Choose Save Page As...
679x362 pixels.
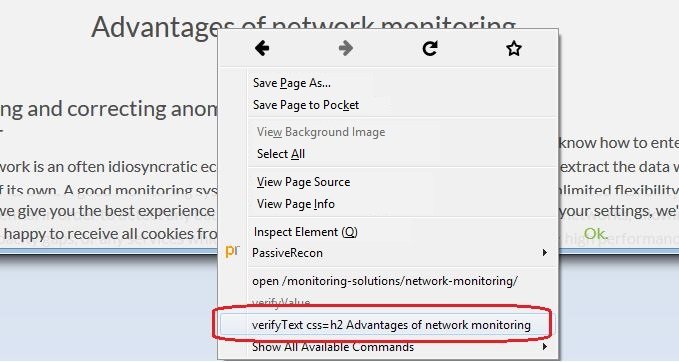click(292, 83)
